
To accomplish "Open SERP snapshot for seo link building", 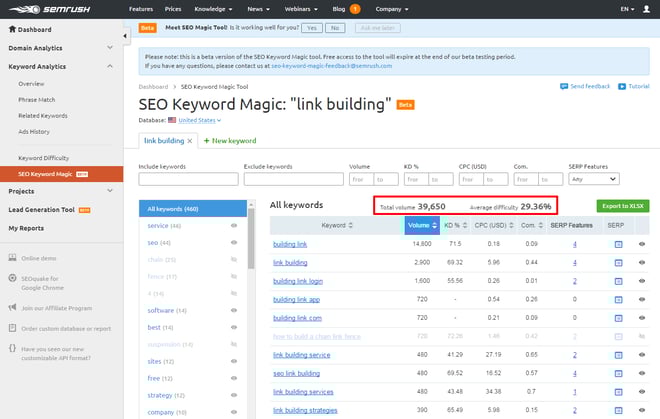I will [618, 374].
